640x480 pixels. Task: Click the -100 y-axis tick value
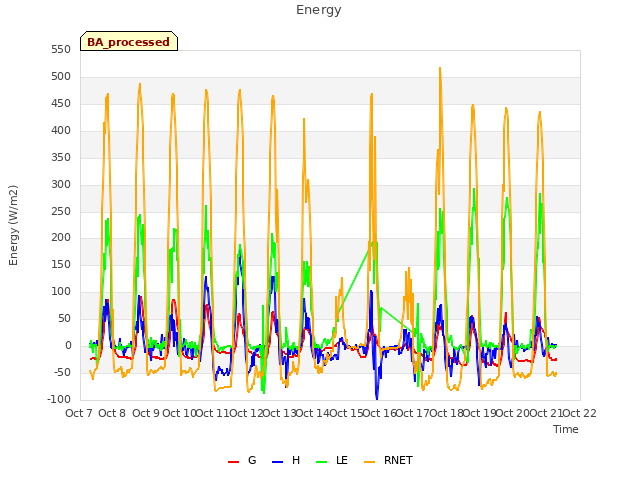pyautogui.click(x=59, y=399)
